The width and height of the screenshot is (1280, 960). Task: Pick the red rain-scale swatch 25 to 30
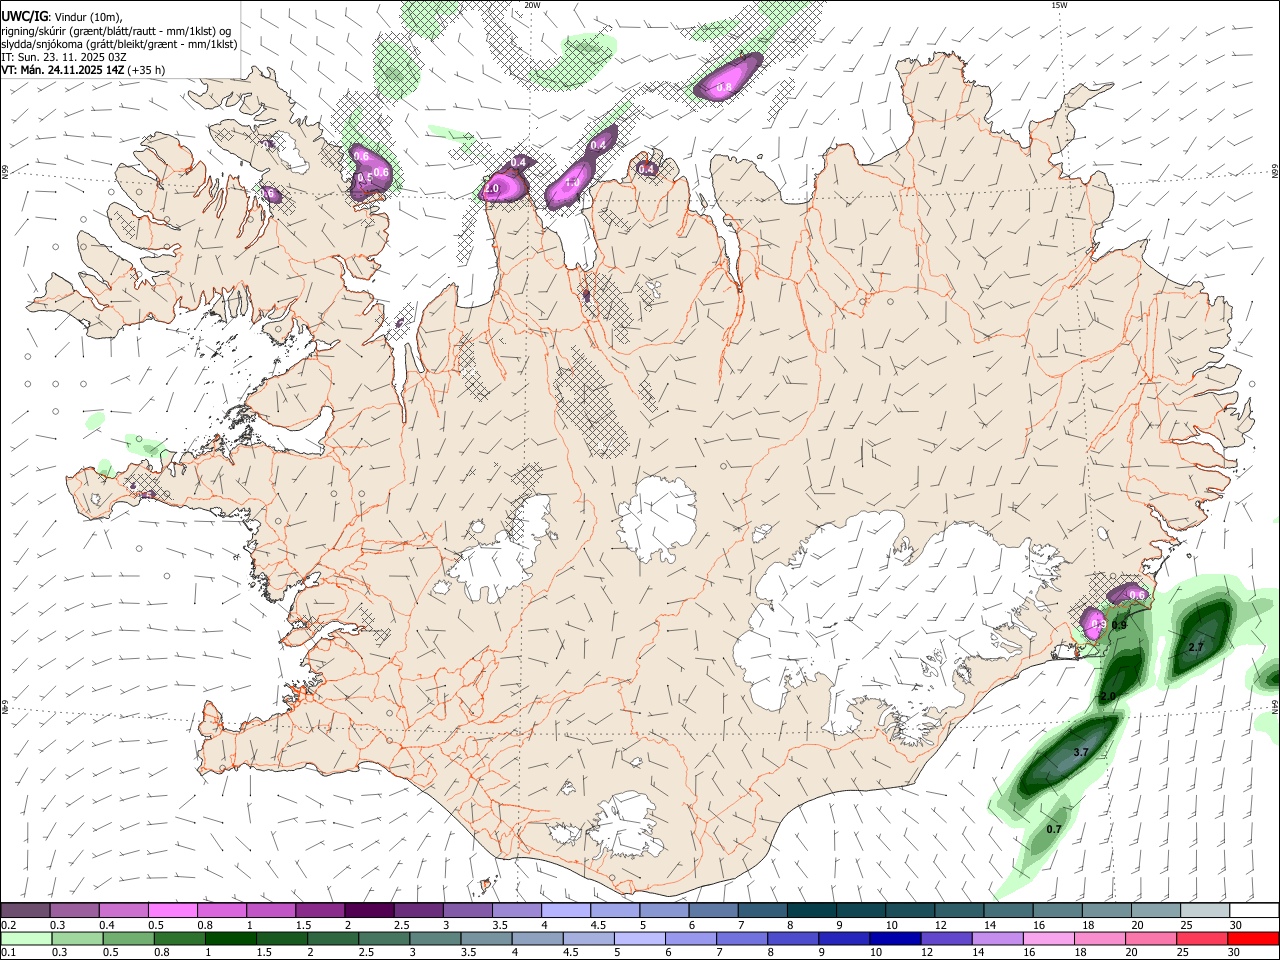(1202, 938)
